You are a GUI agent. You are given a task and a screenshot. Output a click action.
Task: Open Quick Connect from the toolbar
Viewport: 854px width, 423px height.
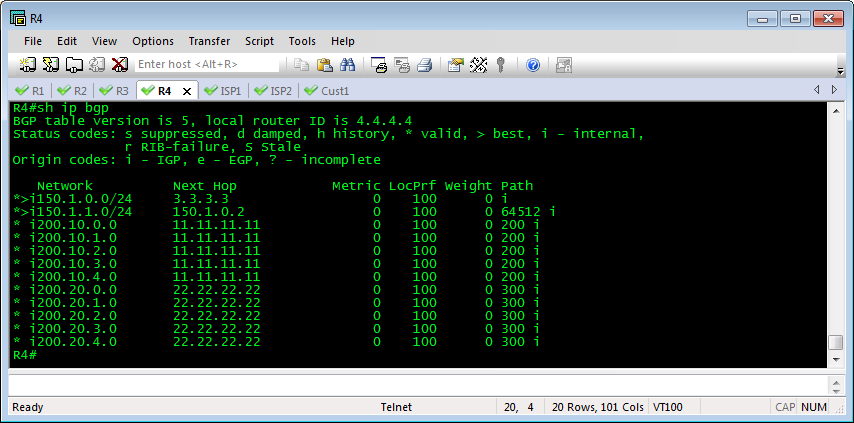[51, 65]
